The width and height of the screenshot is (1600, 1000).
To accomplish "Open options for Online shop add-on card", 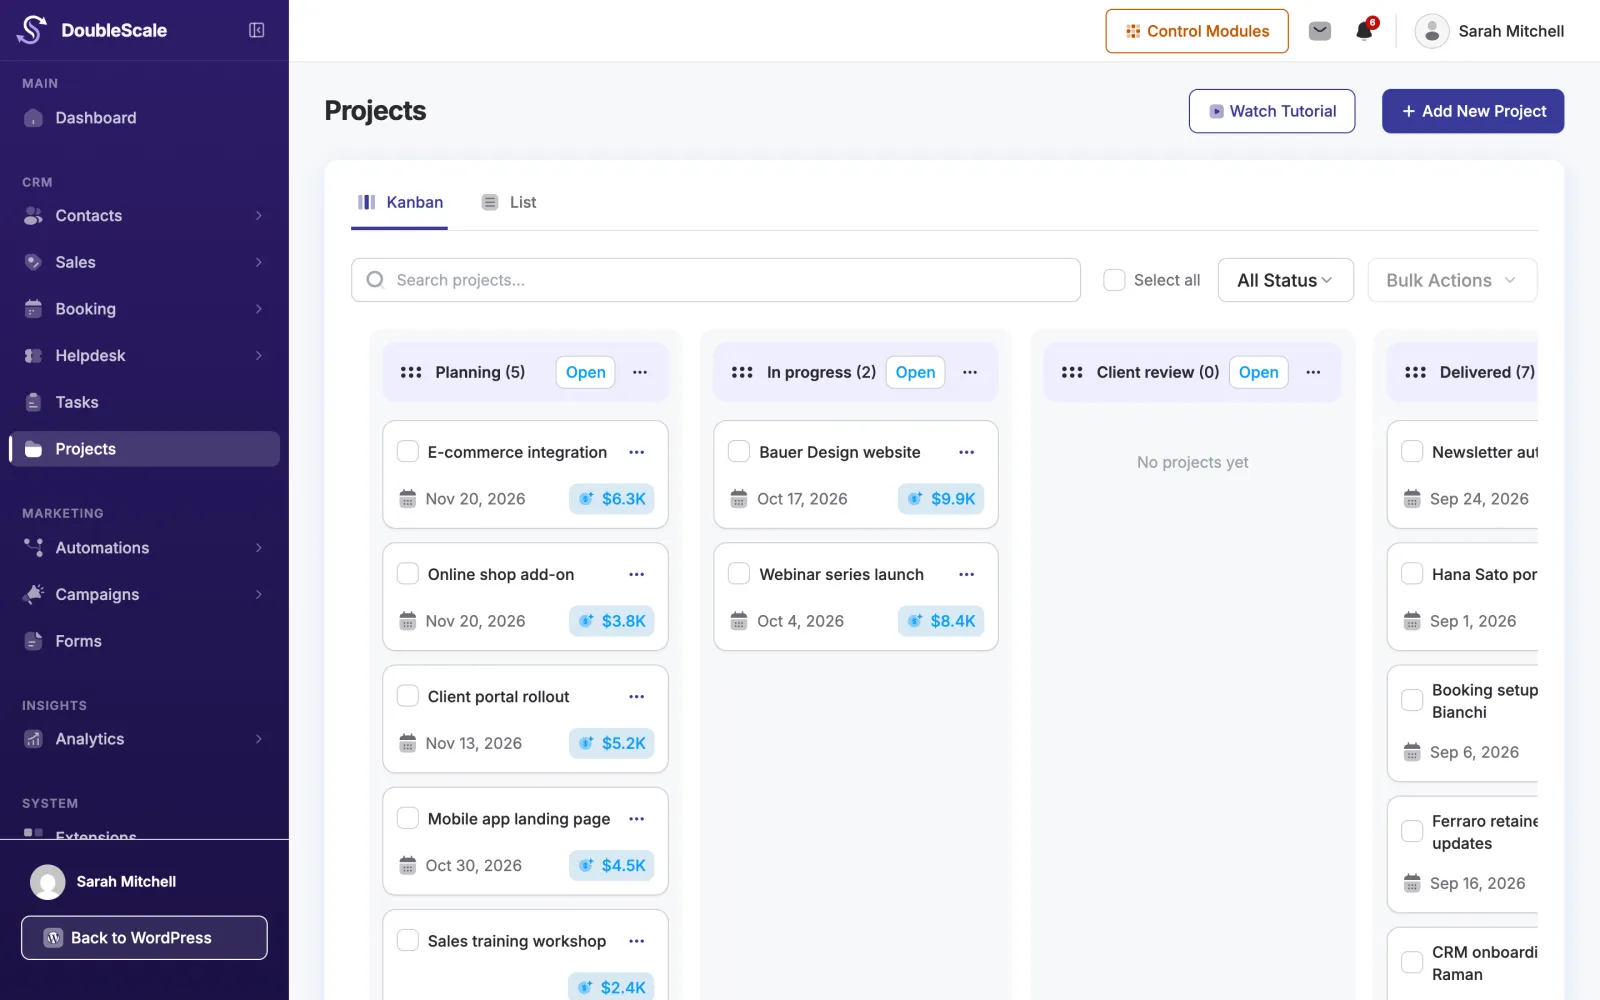I will tap(637, 574).
